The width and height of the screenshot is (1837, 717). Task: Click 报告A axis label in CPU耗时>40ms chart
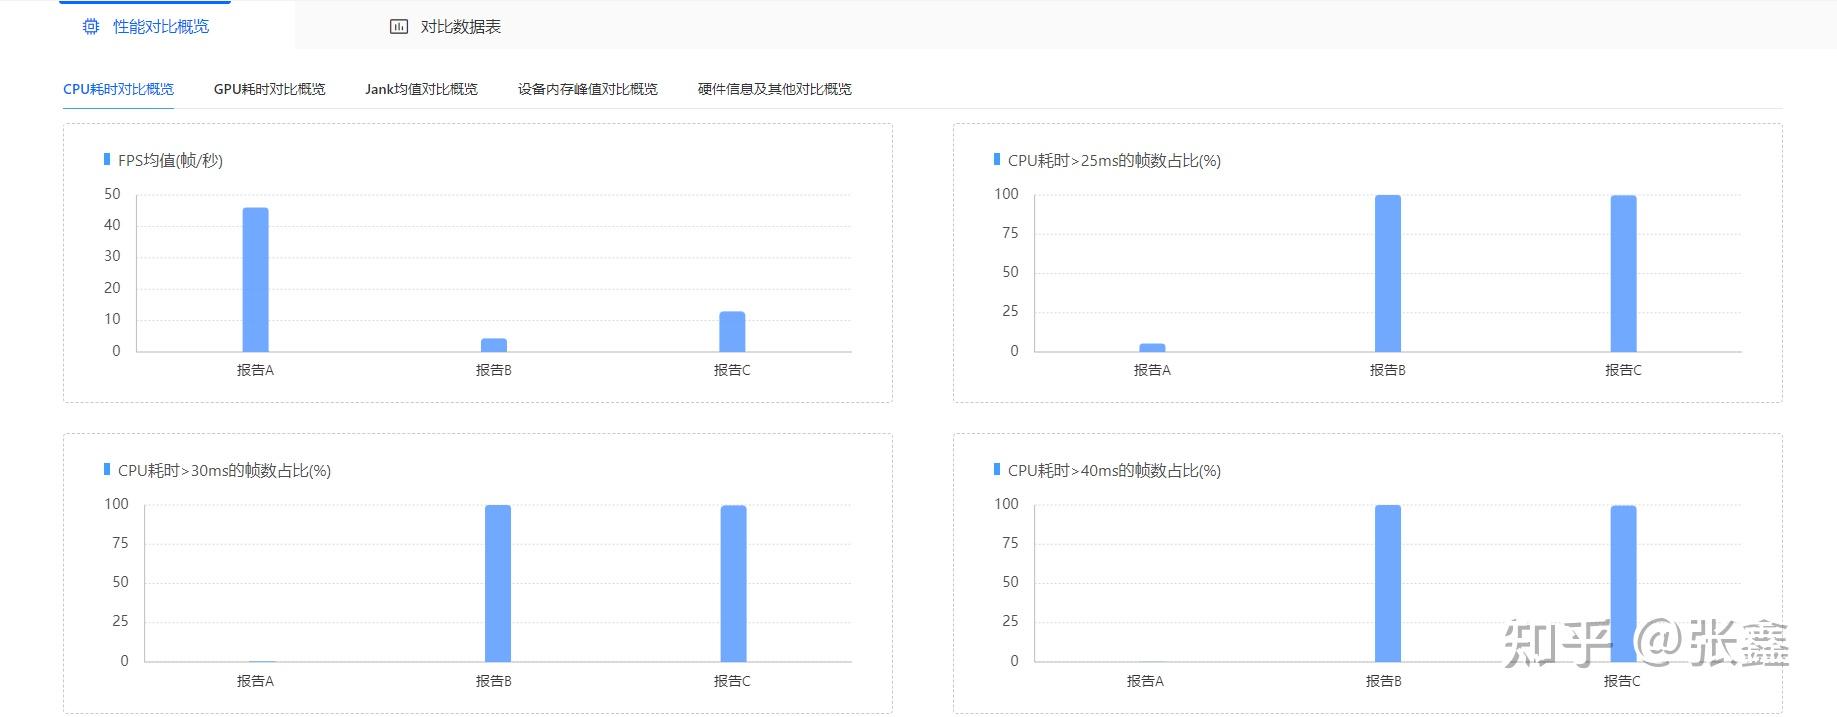1145,681
